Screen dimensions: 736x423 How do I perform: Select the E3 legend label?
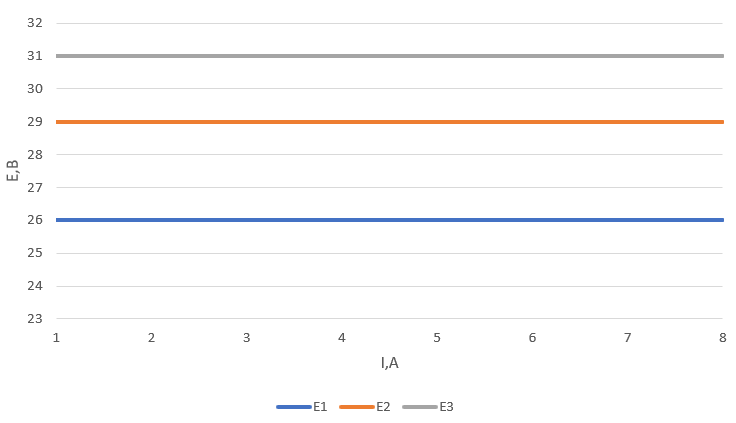tap(446, 407)
